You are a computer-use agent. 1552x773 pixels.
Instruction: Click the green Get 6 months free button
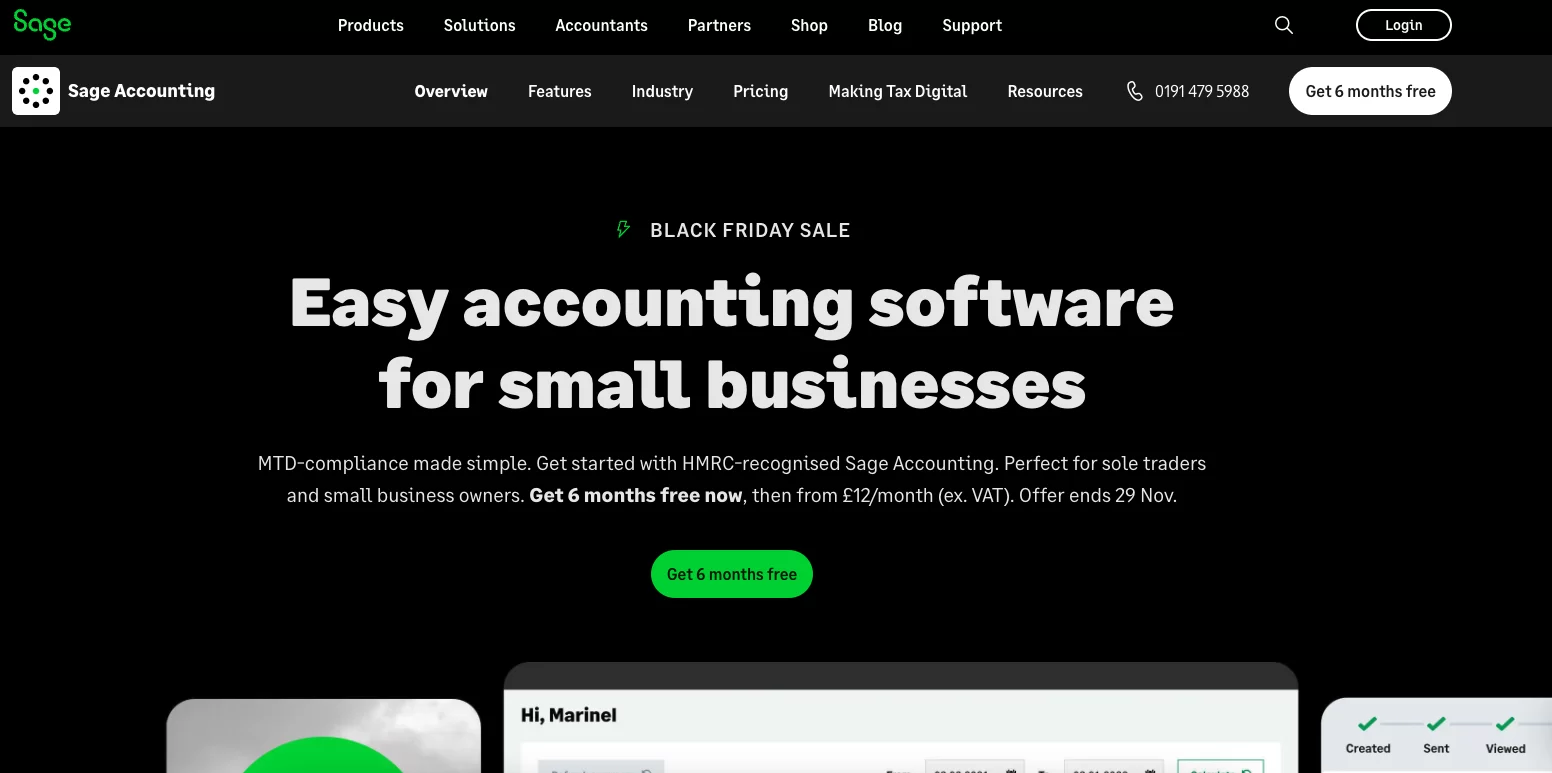click(x=732, y=574)
